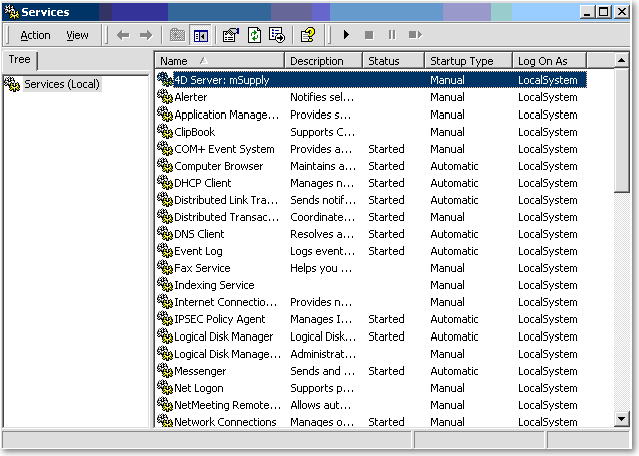Click the Stop Service toolbar button
This screenshot has width=639, height=456.
pos(369,35)
